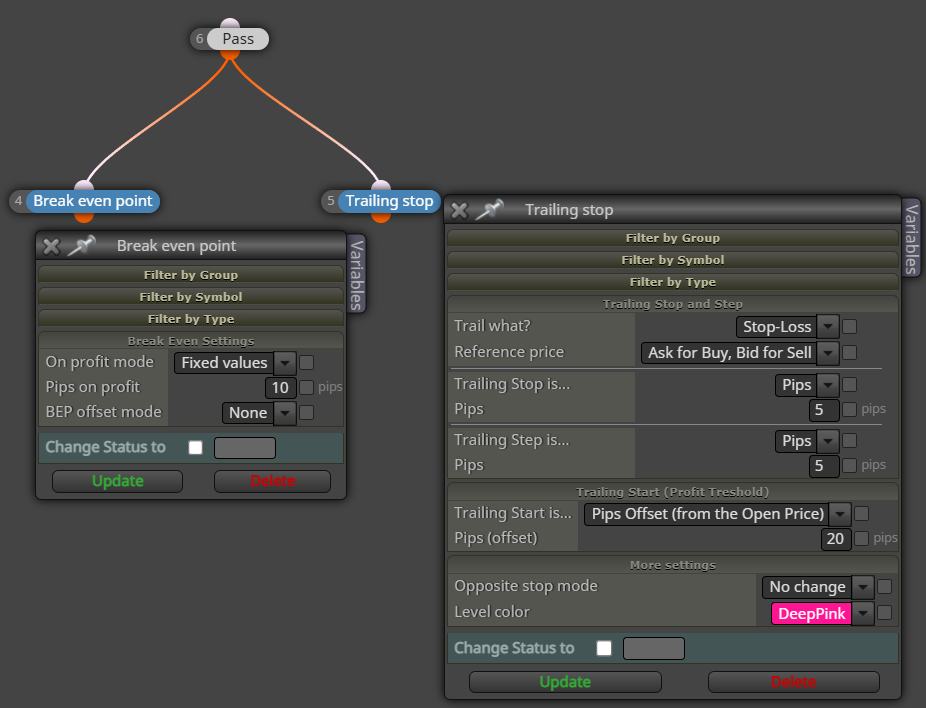Screen dimensions: 926x708
Task: Click status field in Trailing stop panel
Action: [654, 648]
